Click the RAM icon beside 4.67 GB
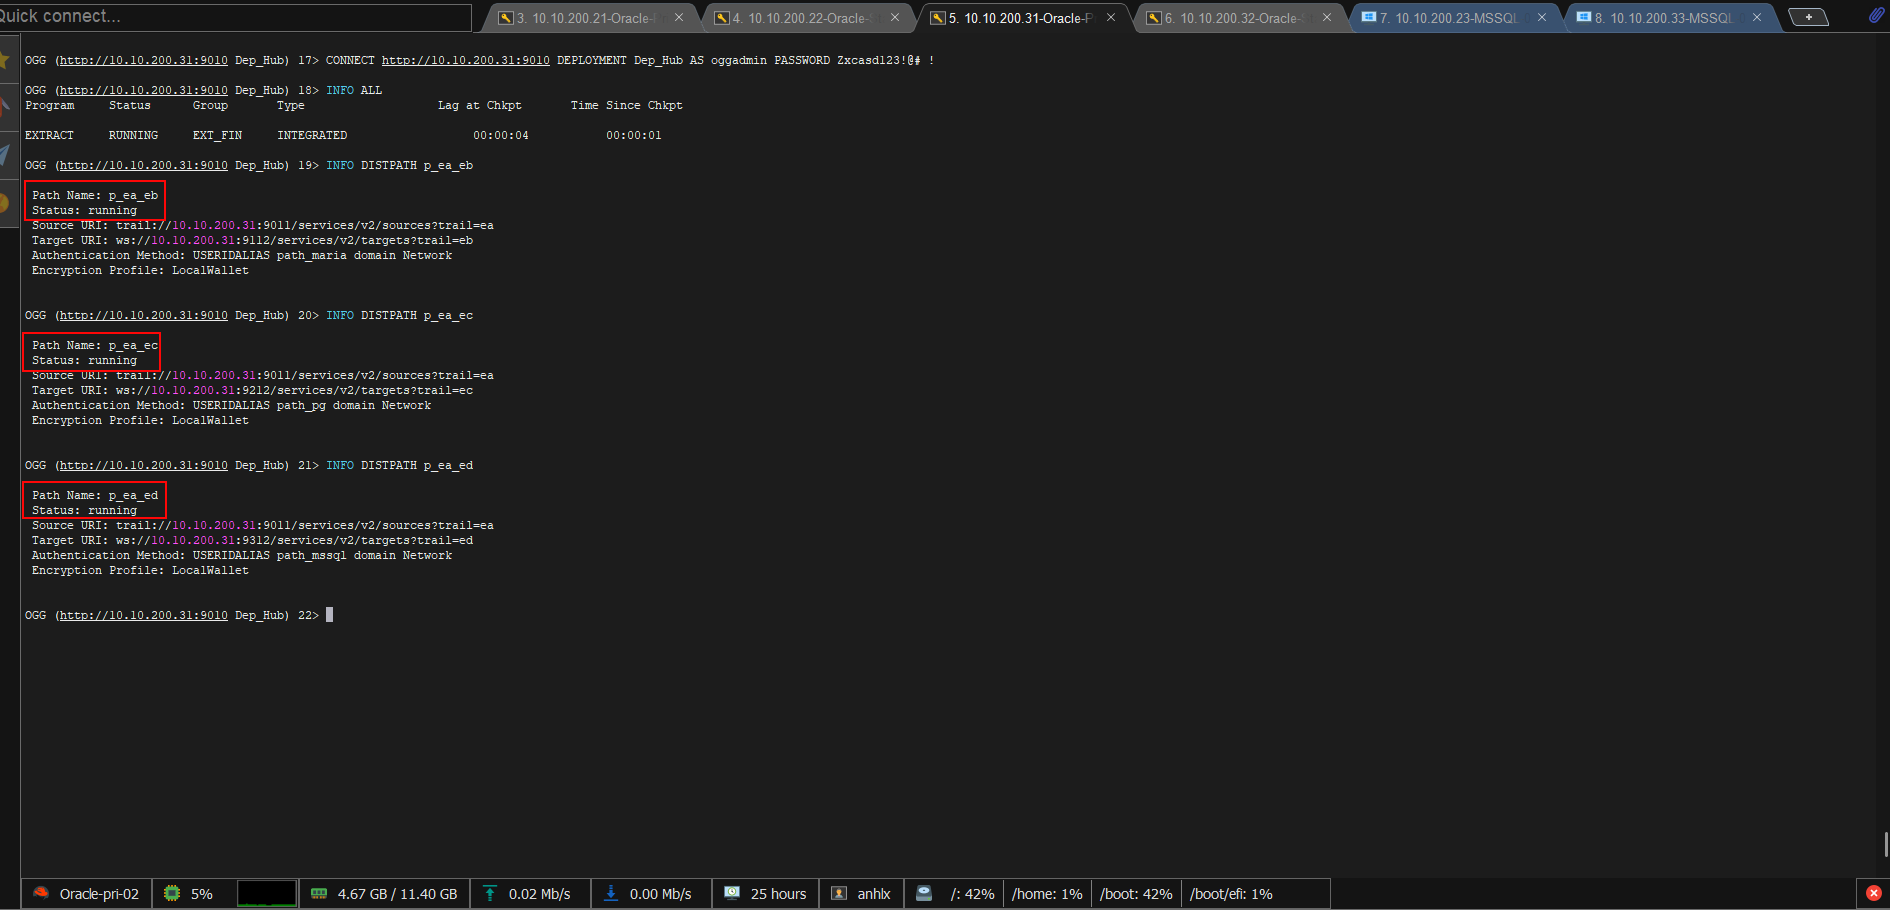This screenshot has width=1890, height=910. (x=319, y=893)
